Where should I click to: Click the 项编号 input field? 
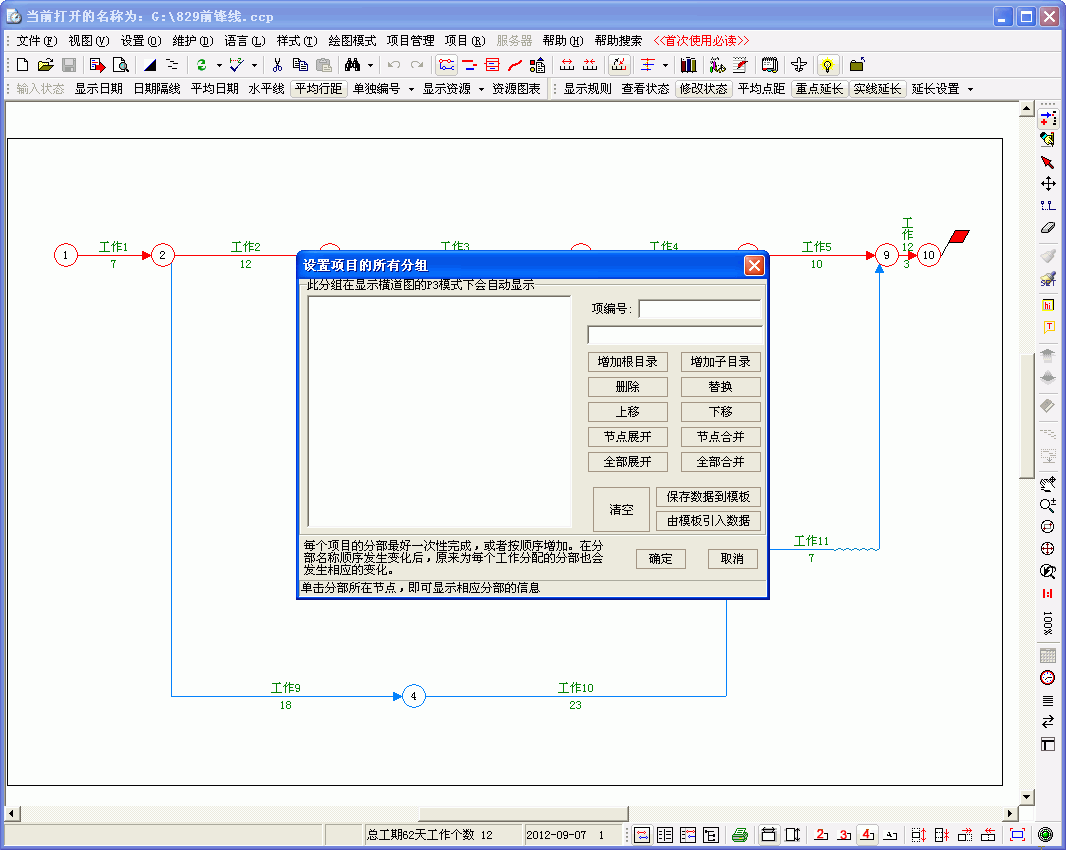click(700, 309)
